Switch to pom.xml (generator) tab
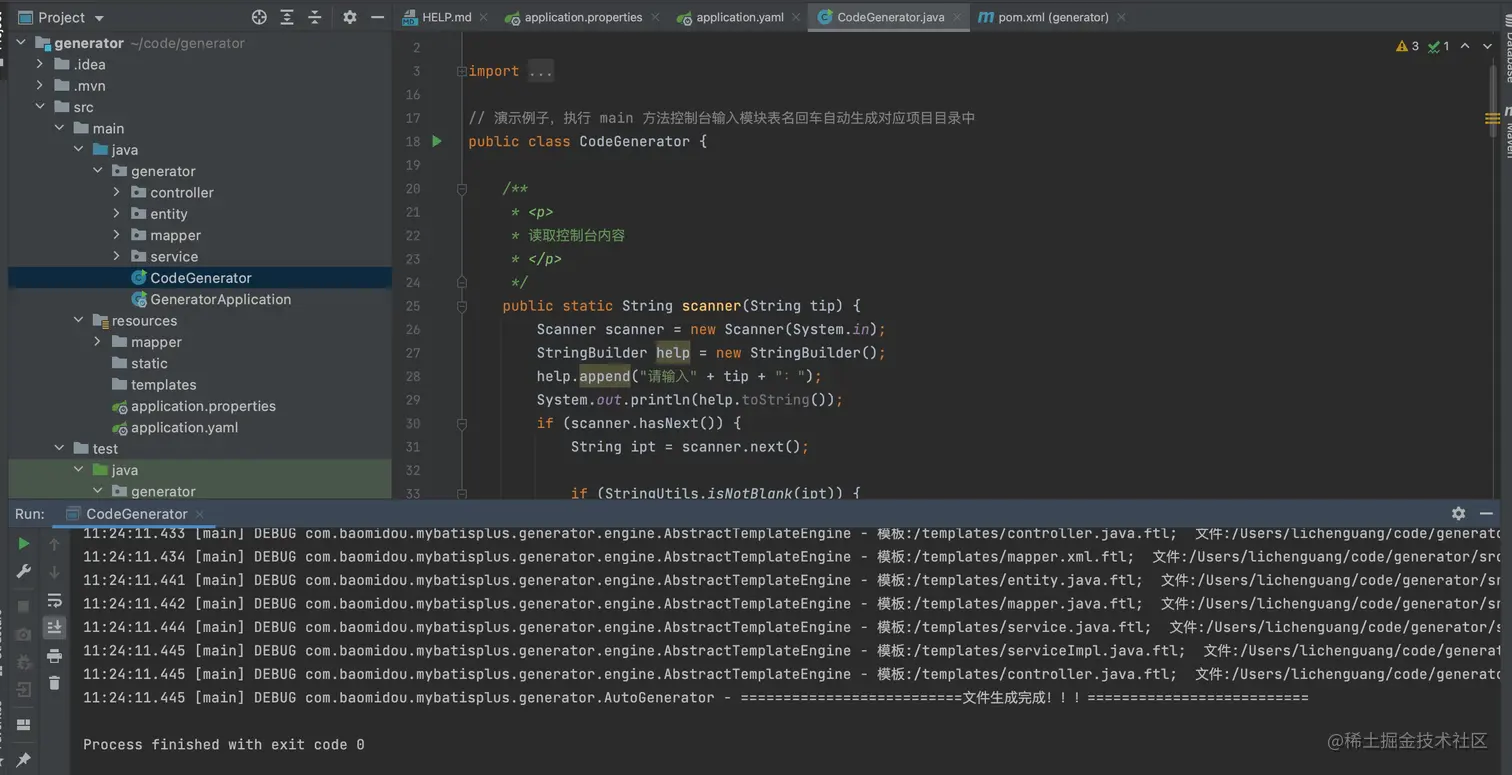Screen dimensions: 1512x775 [x=1052, y=17]
